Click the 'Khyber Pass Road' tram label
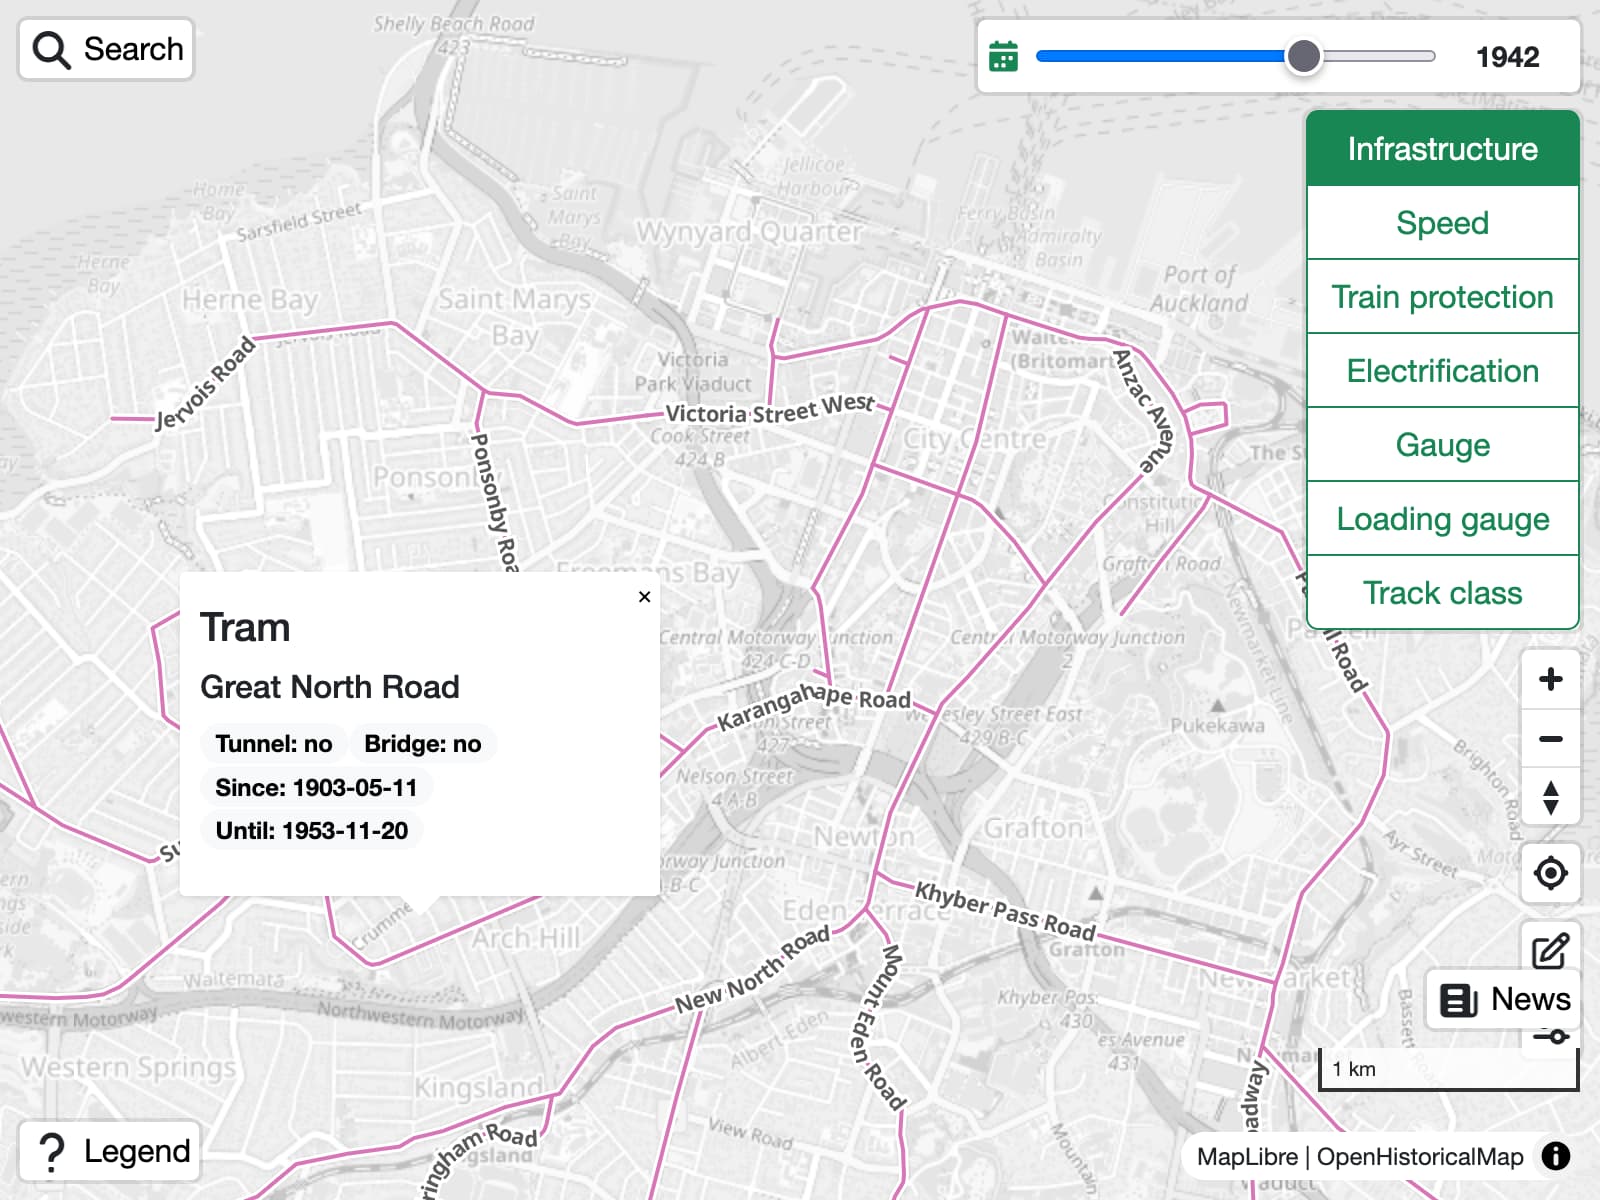Viewport: 1600px width, 1200px height. (x=1005, y=911)
